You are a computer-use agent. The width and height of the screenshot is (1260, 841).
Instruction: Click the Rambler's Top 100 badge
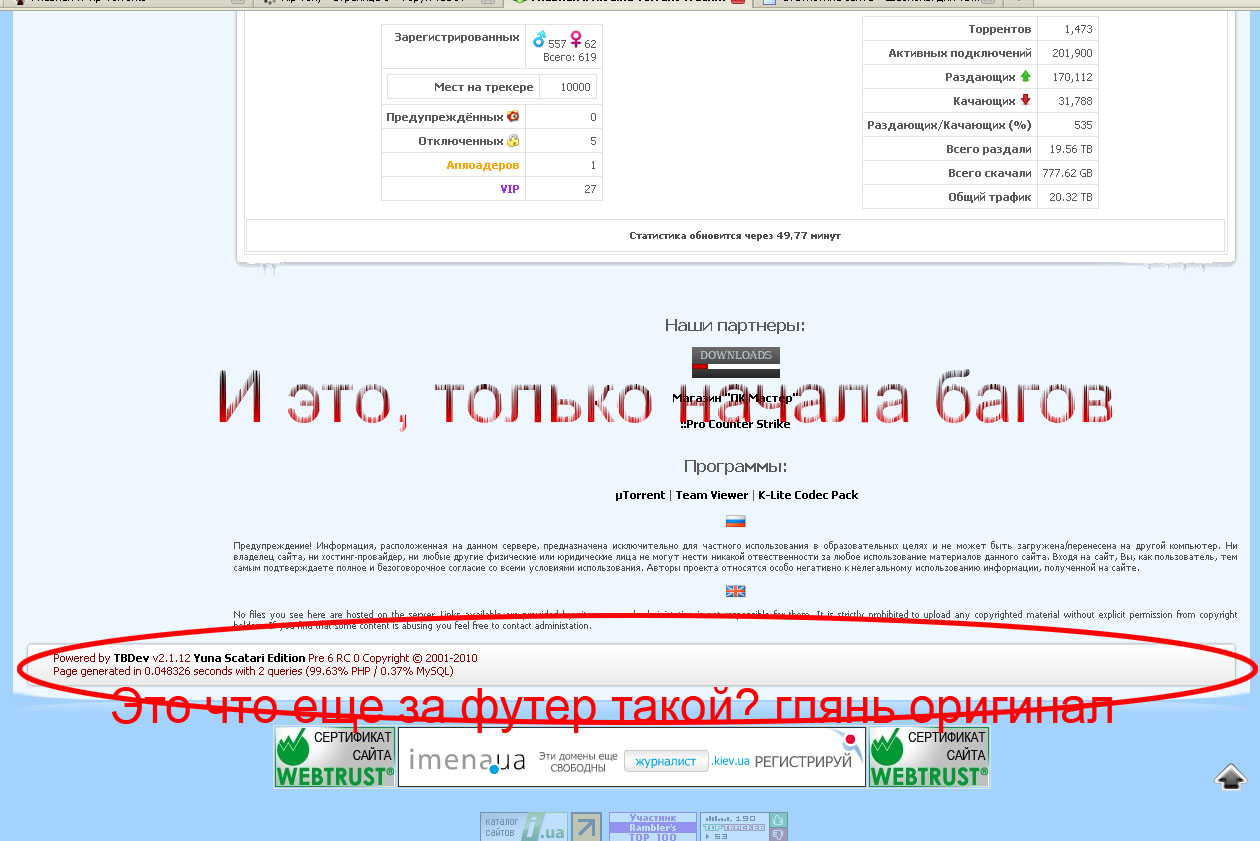click(x=653, y=826)
